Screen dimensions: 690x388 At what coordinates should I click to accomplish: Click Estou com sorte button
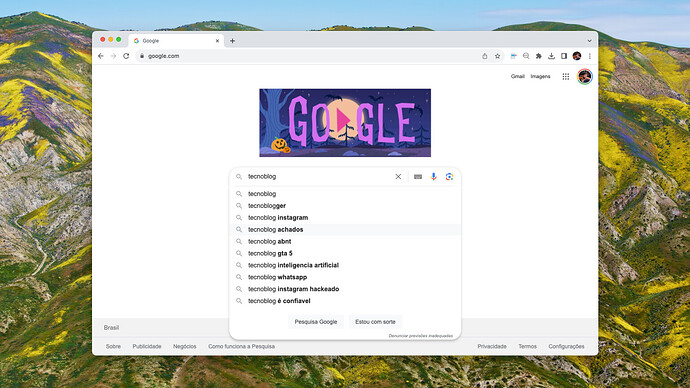(375, 322)
